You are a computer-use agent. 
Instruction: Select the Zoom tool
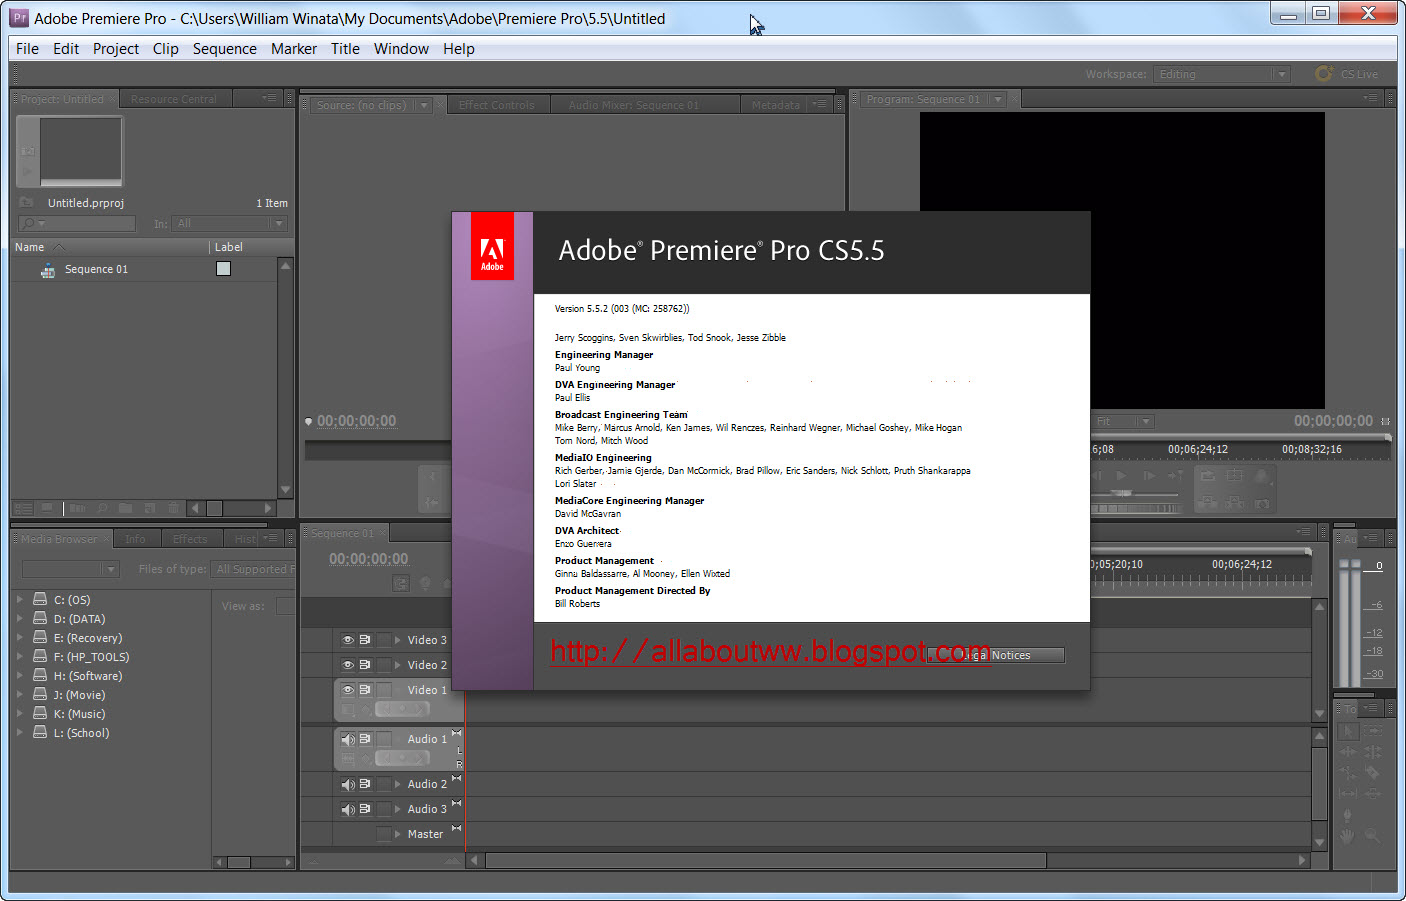pyautogui.click(x=1373, y=836)
